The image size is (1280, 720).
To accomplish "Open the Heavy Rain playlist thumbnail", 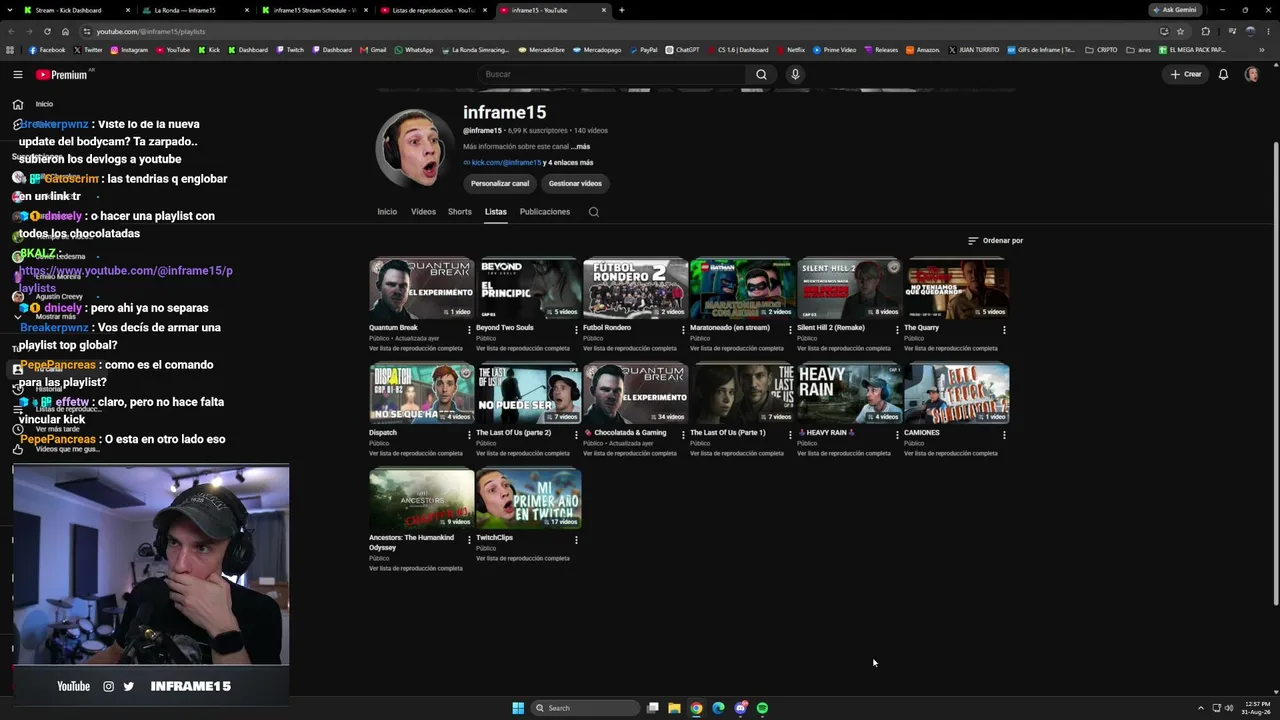I will point(850,393).
